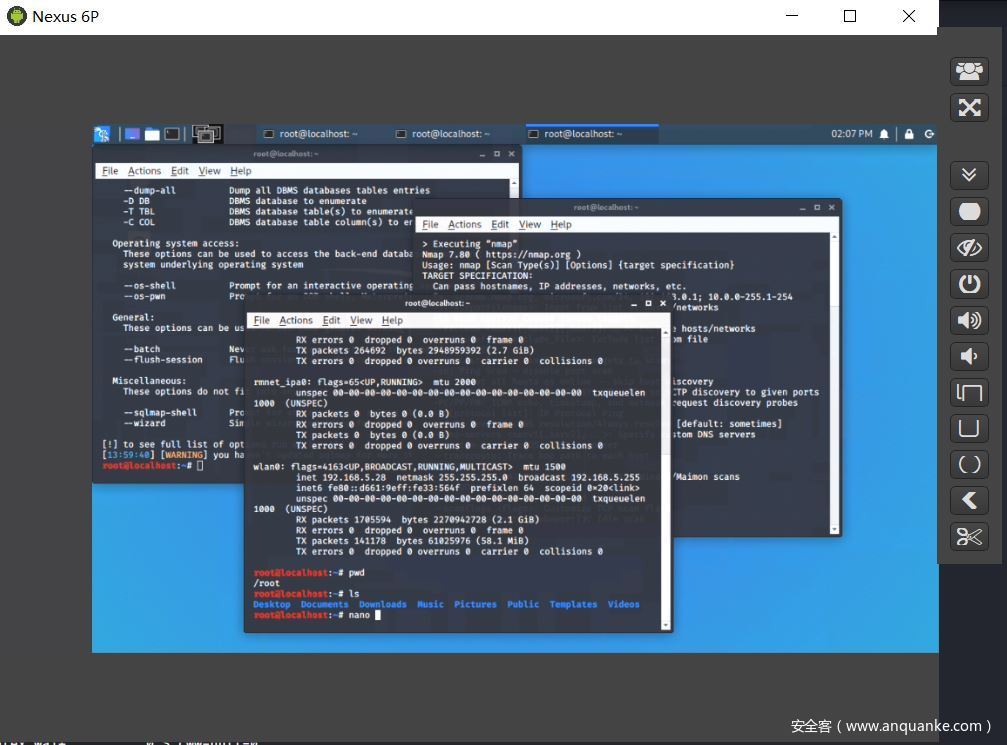The image size is (1007, 745).
Task: Click the 02:07 PM clock in panel
Action: tap(851, 134)
